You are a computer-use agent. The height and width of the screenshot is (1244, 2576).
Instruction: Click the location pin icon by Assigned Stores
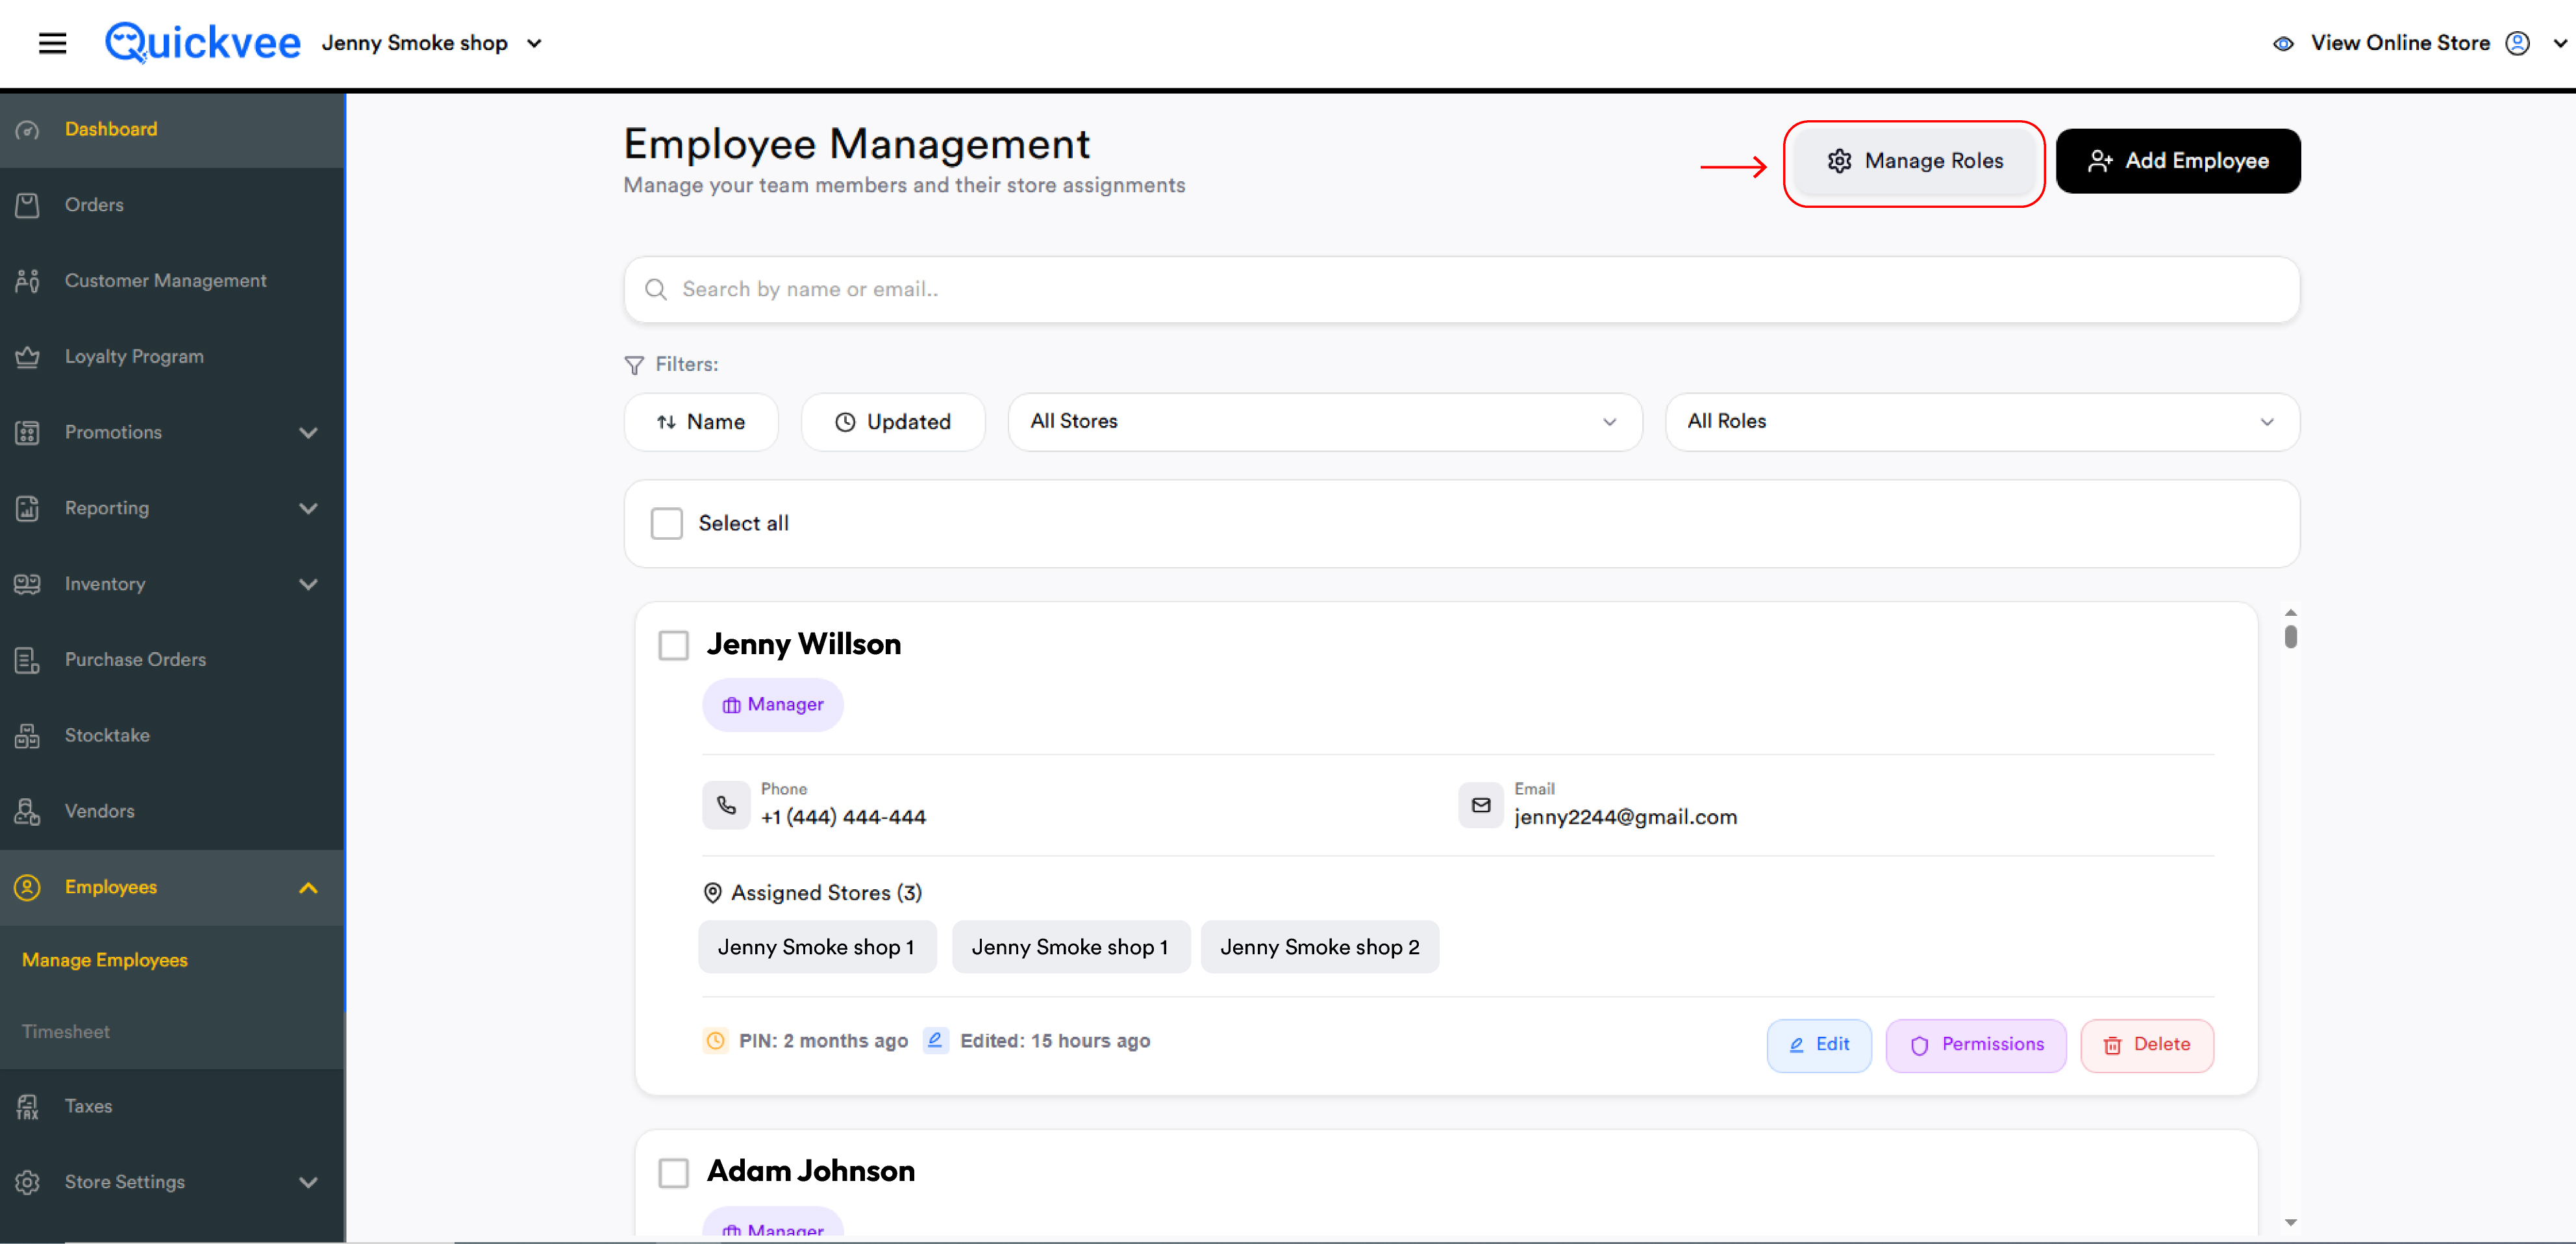pyautogui.click(x=713, y=892)
